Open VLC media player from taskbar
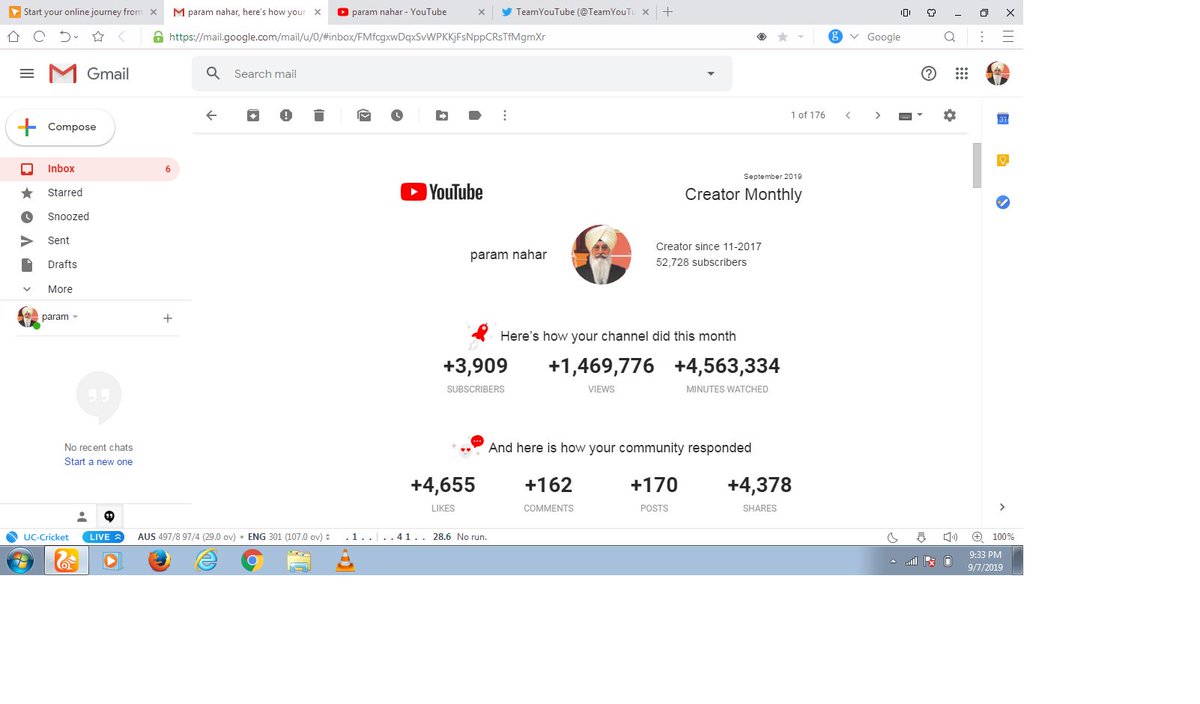The width and height of the screenshot is (1200, 704). (x=345, y=561)
